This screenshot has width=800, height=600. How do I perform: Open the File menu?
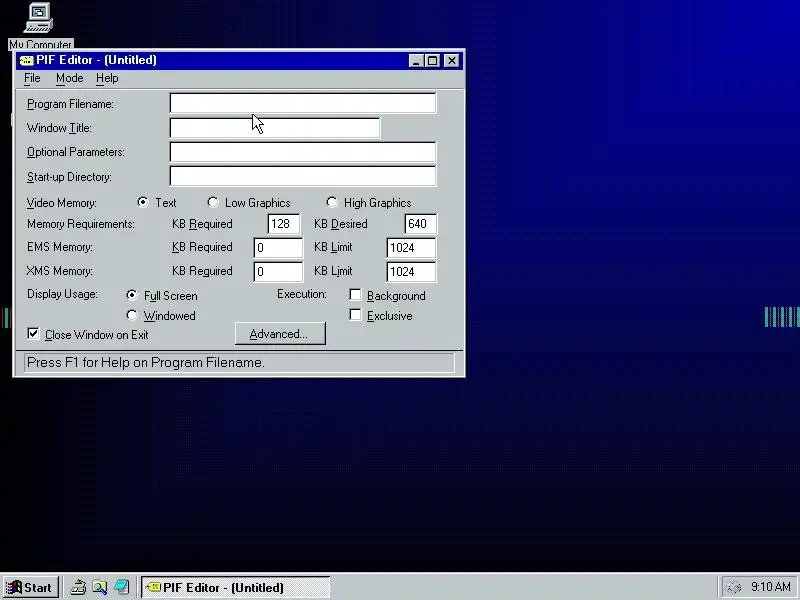(x=32, y=78)
